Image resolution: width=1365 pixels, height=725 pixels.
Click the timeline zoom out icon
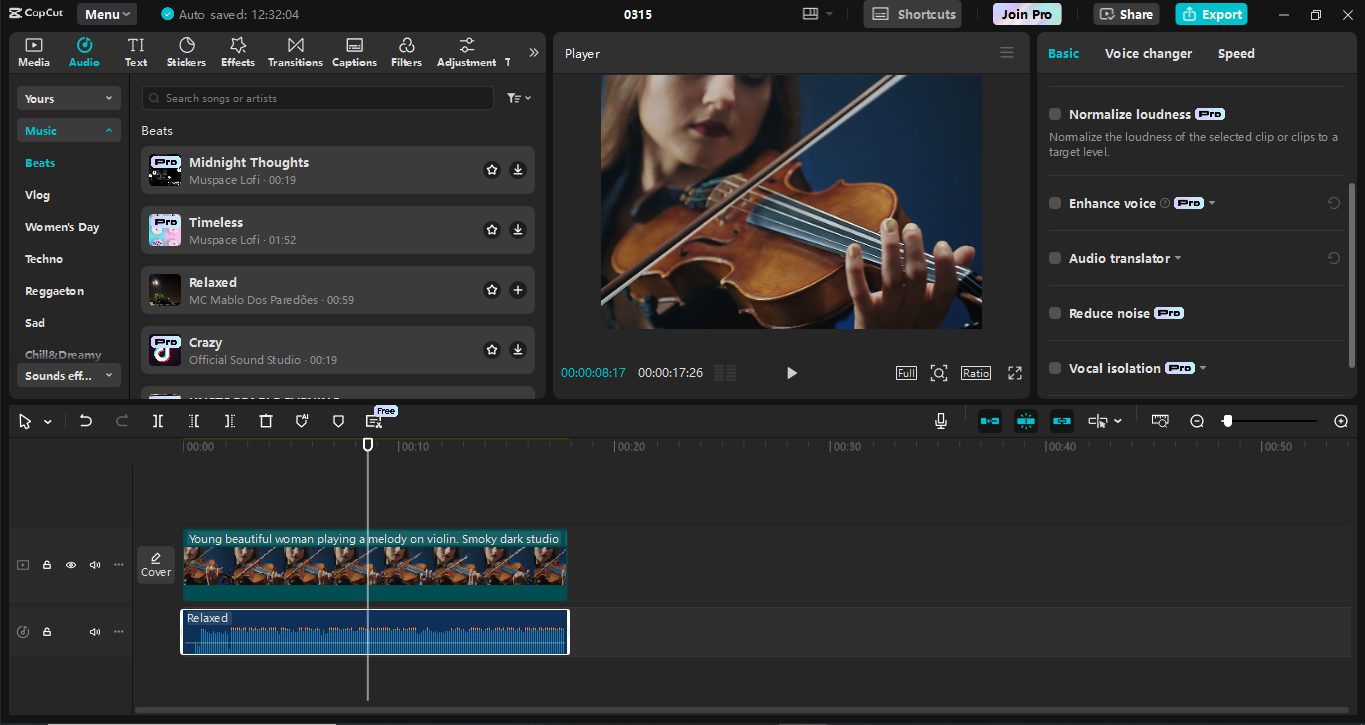1197,421
